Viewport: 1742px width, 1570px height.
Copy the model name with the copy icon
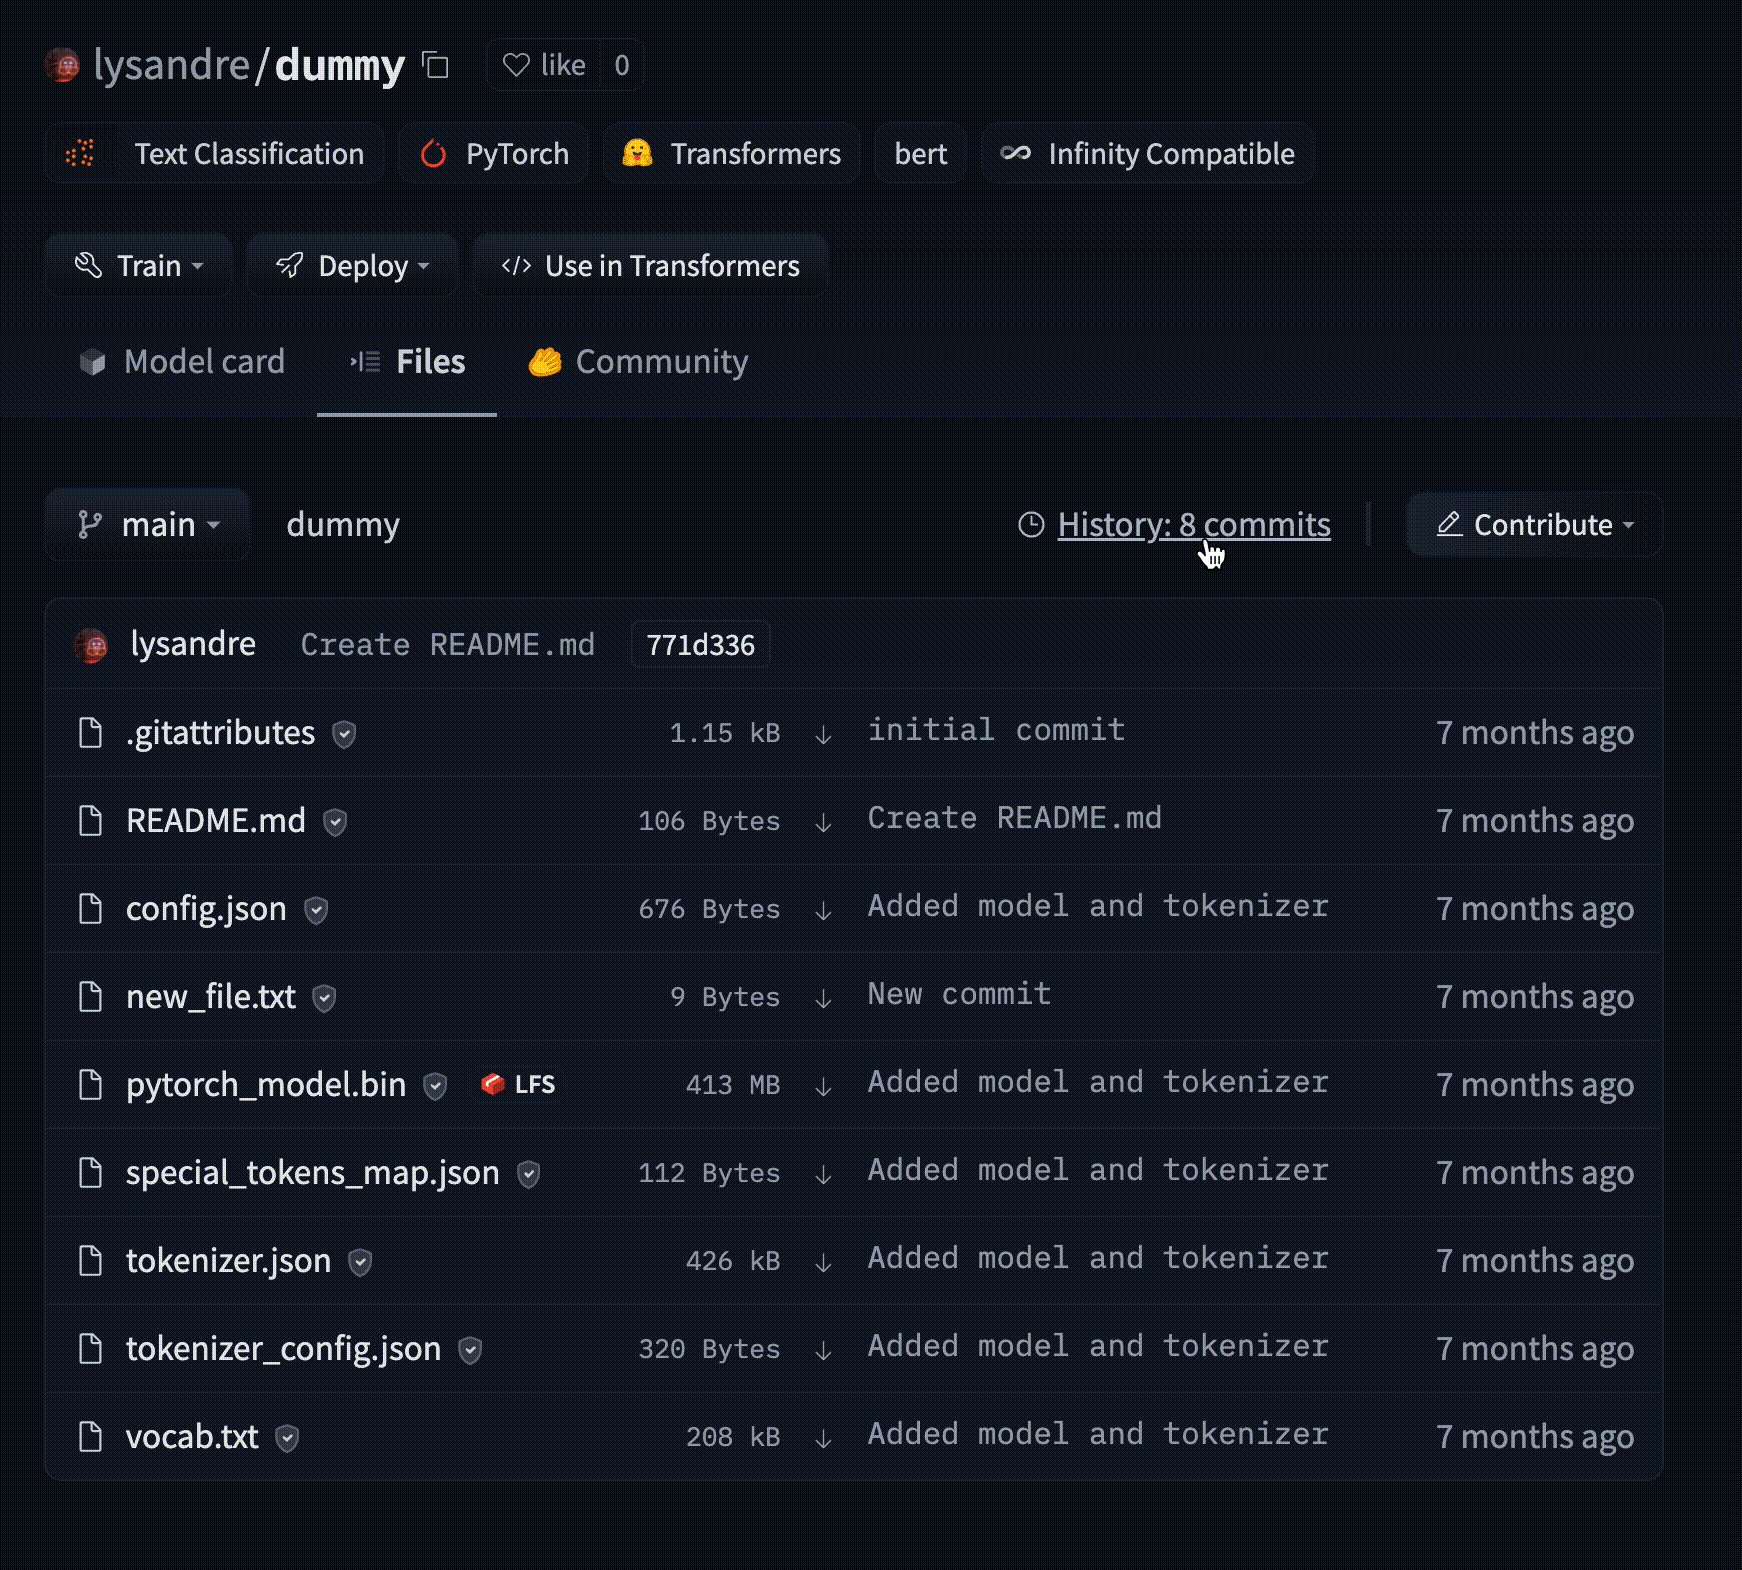[435, 66]
